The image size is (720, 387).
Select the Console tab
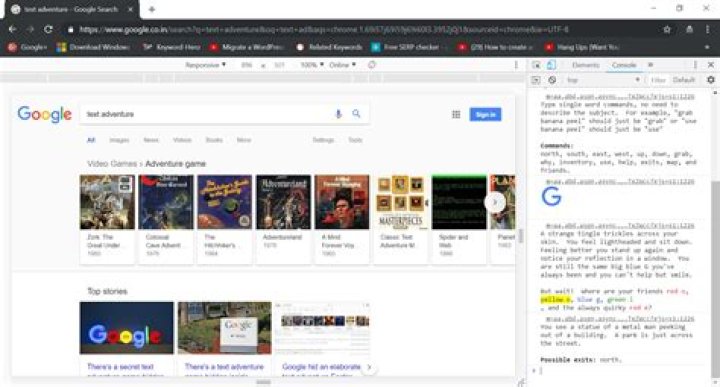point(624,65)
